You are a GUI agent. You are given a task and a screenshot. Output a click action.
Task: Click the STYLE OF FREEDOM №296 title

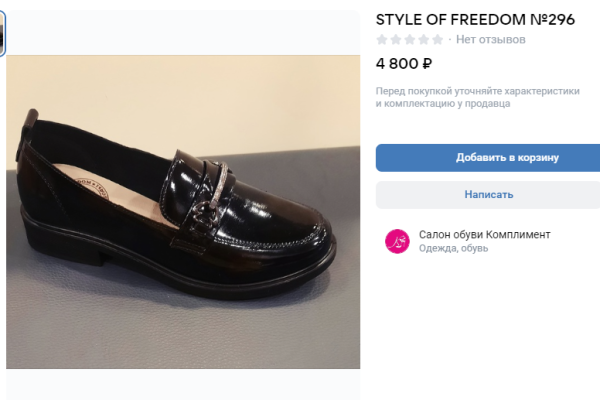coord(475,19)
